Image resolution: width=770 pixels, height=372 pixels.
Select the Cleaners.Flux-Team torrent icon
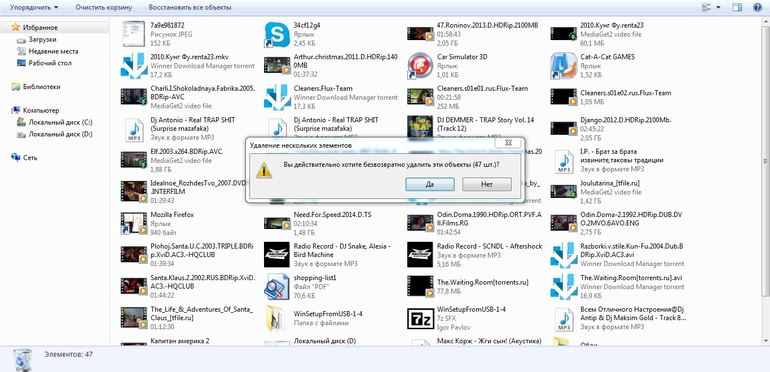coord(277,97)
